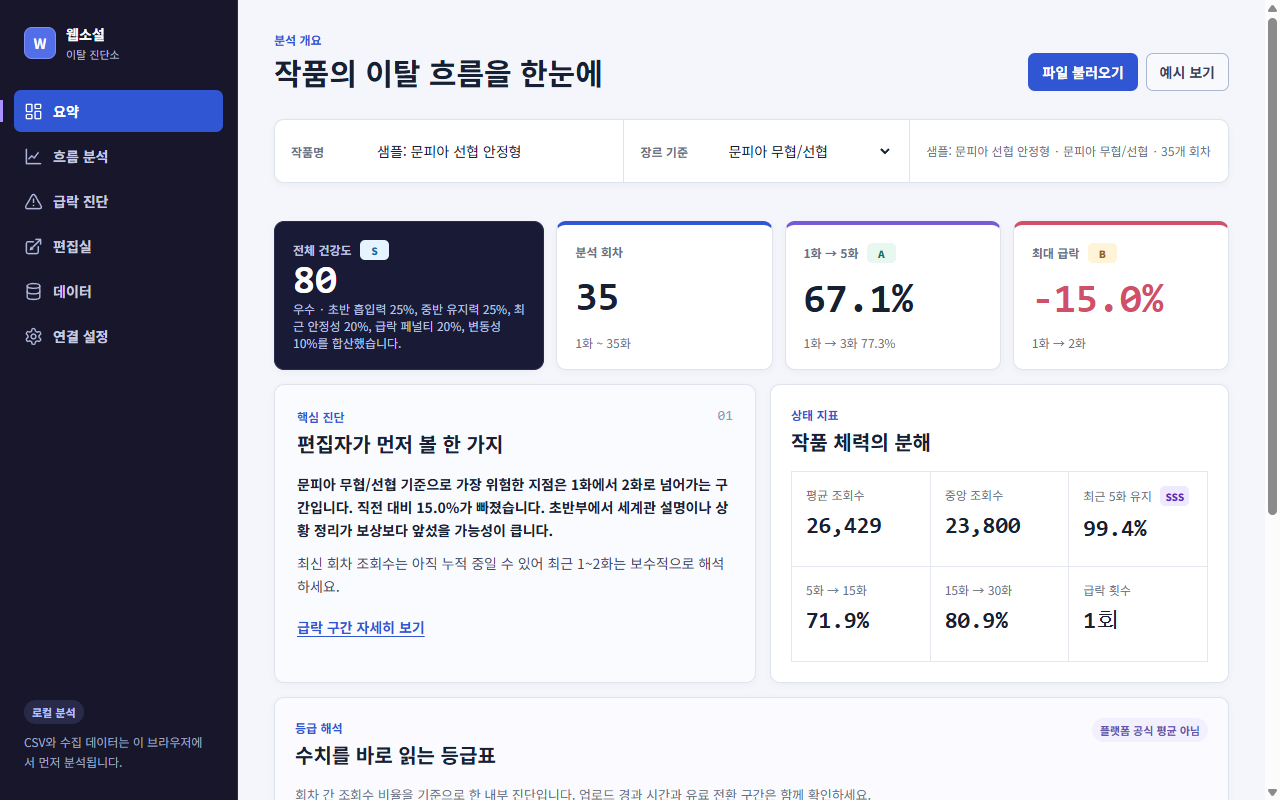Click the 80.9% 15화 → 30화 value
Viewport: 1280px width, 800px height.
(x=977, y=620)
